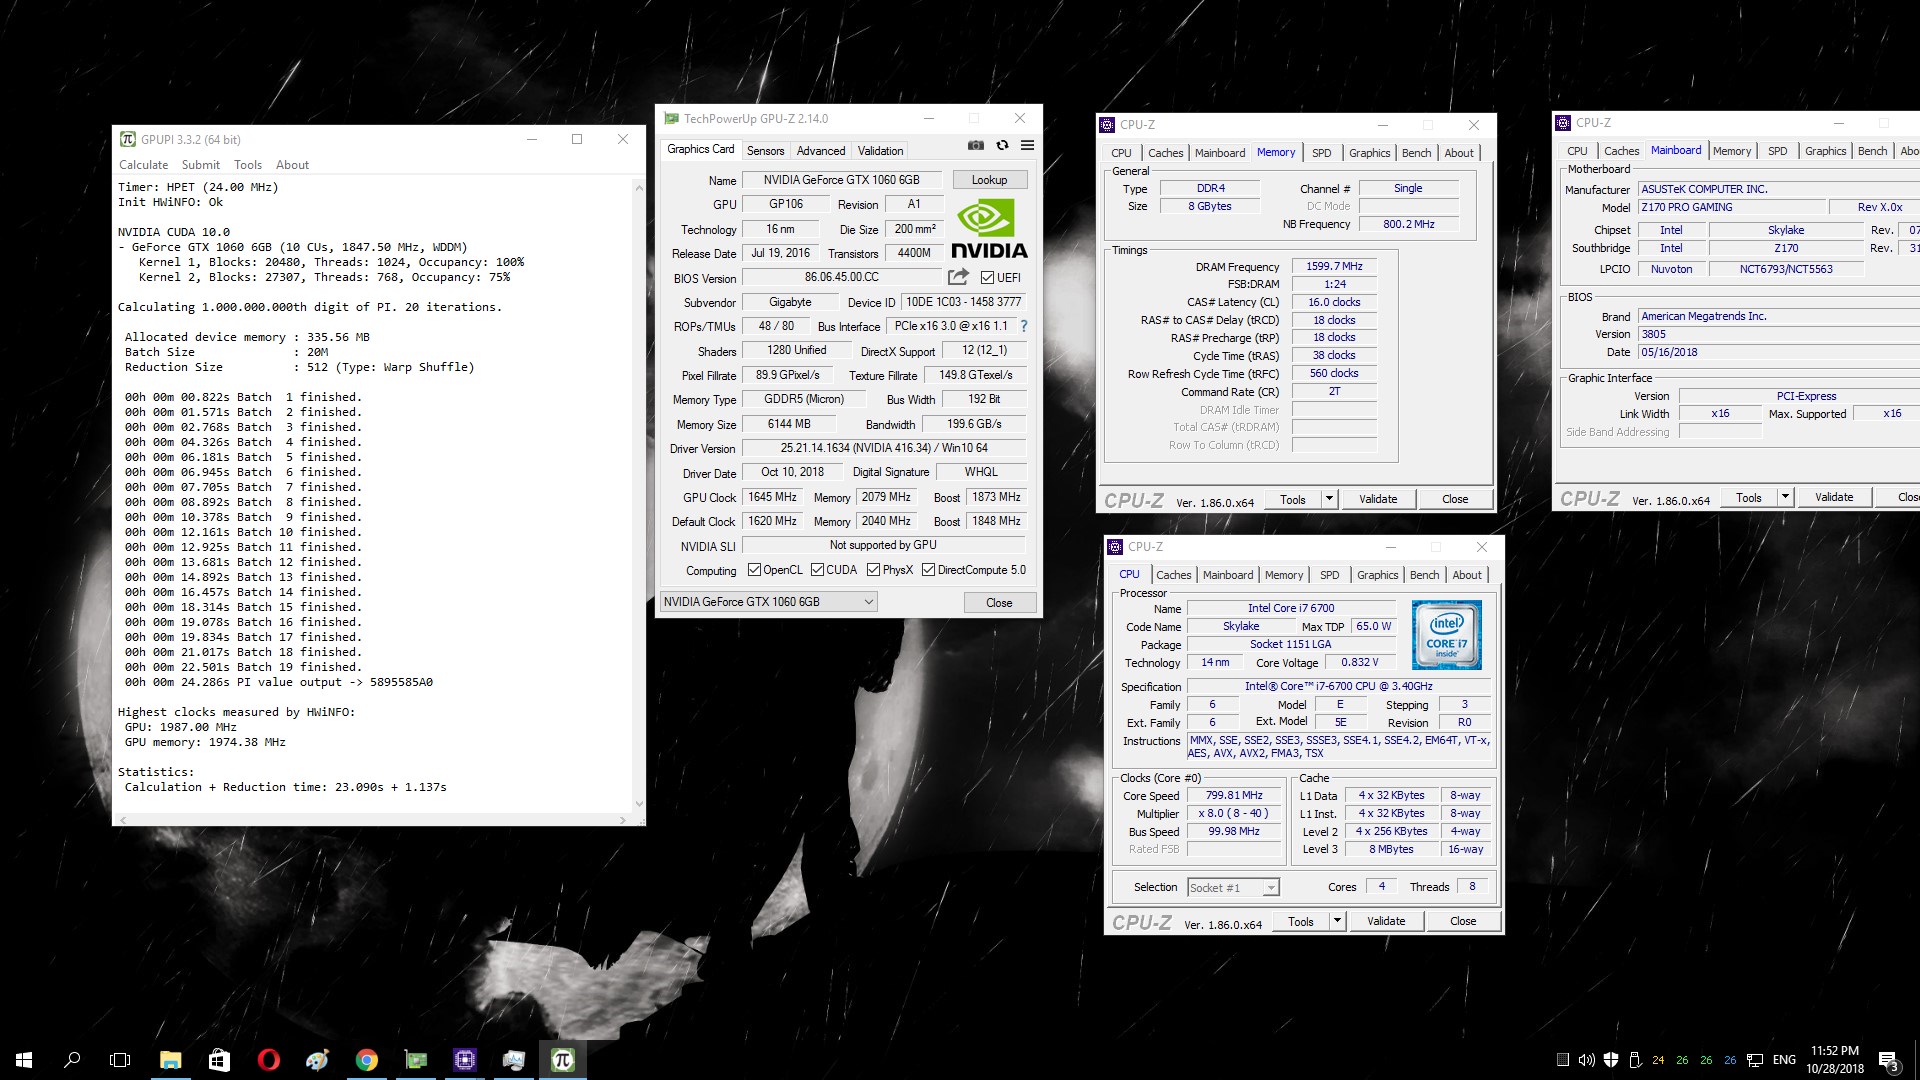Open Google Chrome from taskbar
Image resolution: width=1920 pixels, height=1080 pixels.
366,1060
